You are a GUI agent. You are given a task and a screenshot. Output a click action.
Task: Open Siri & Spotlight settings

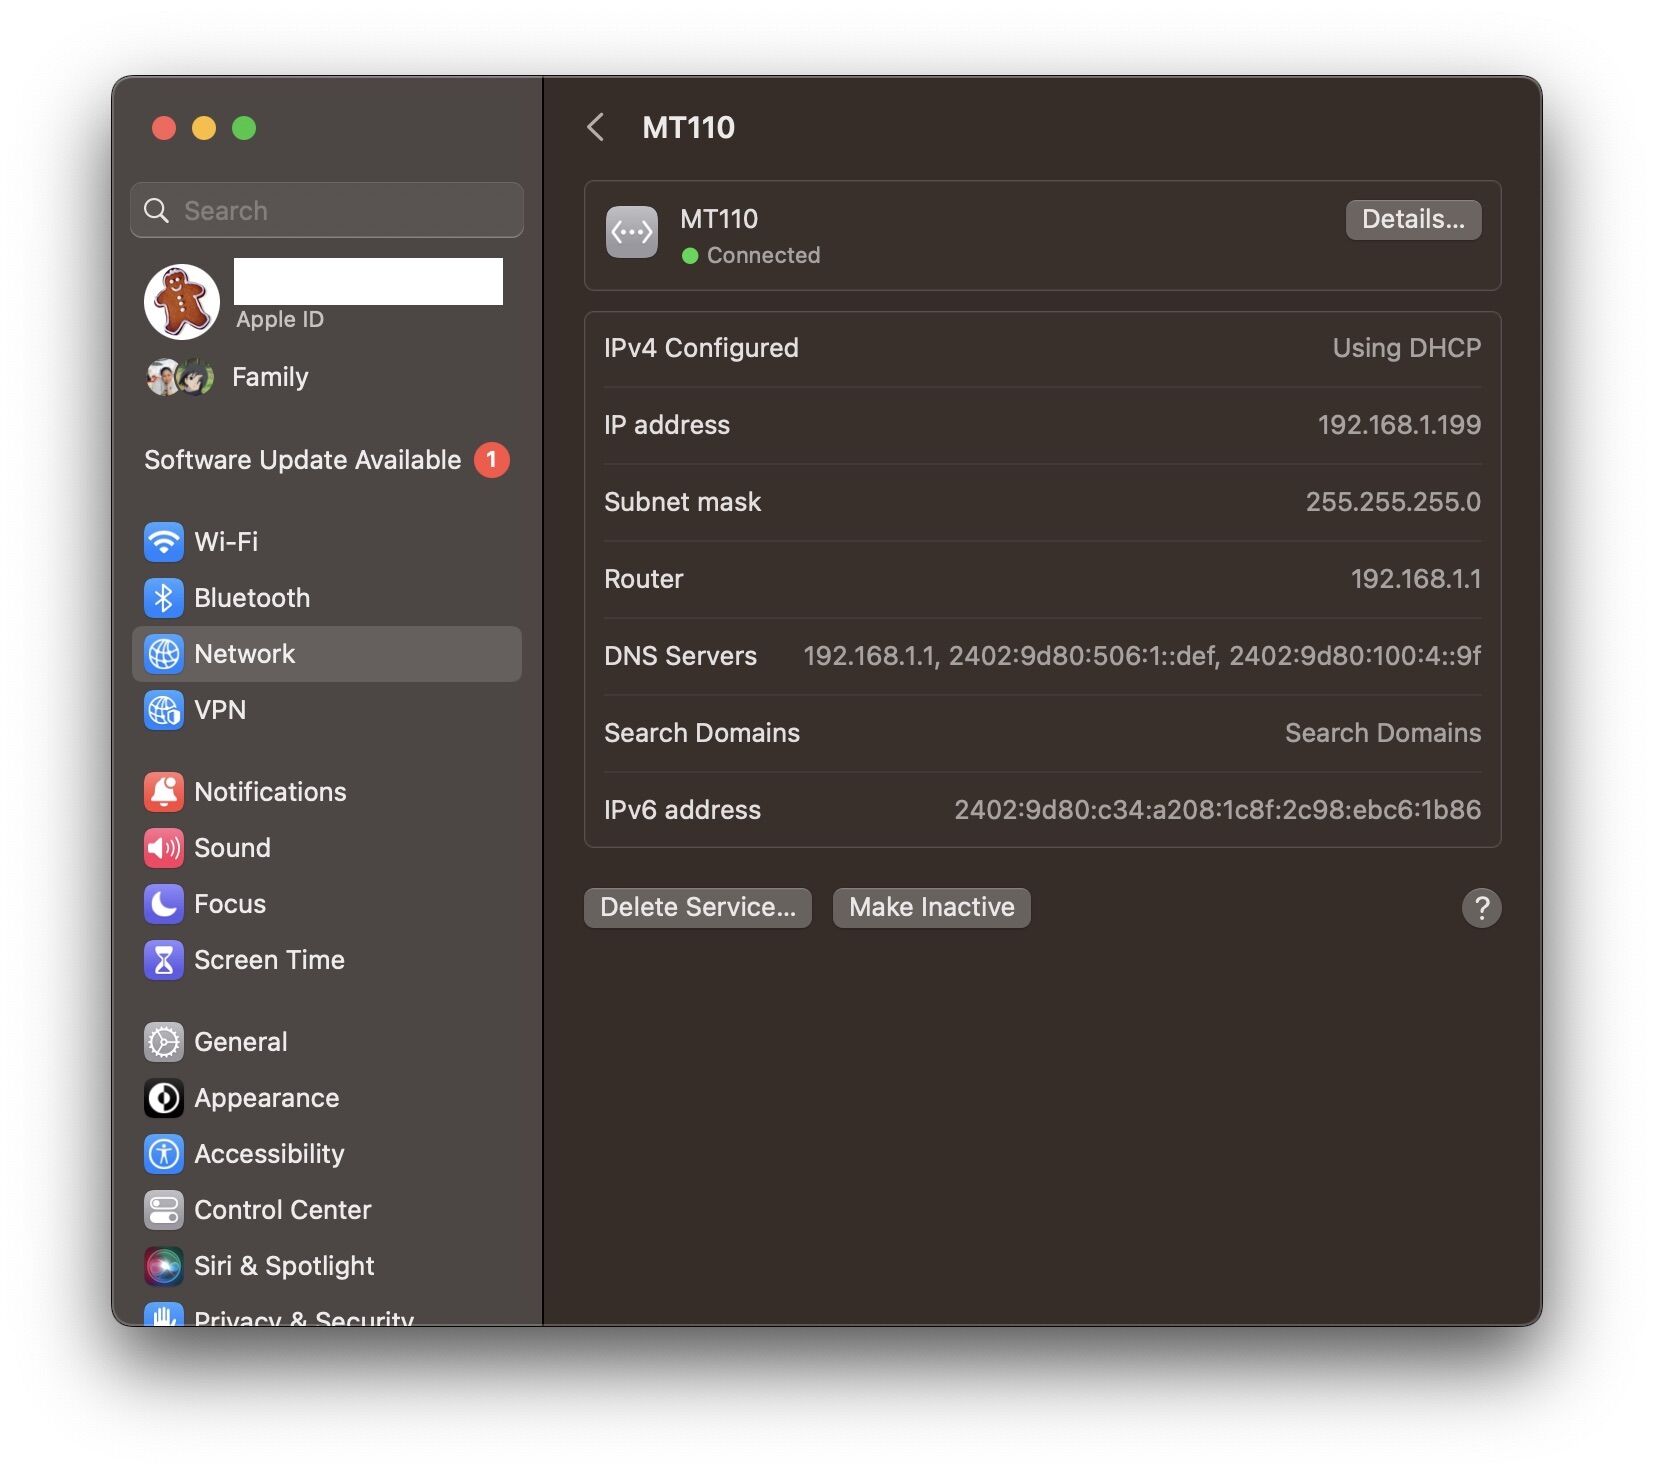327,1266
